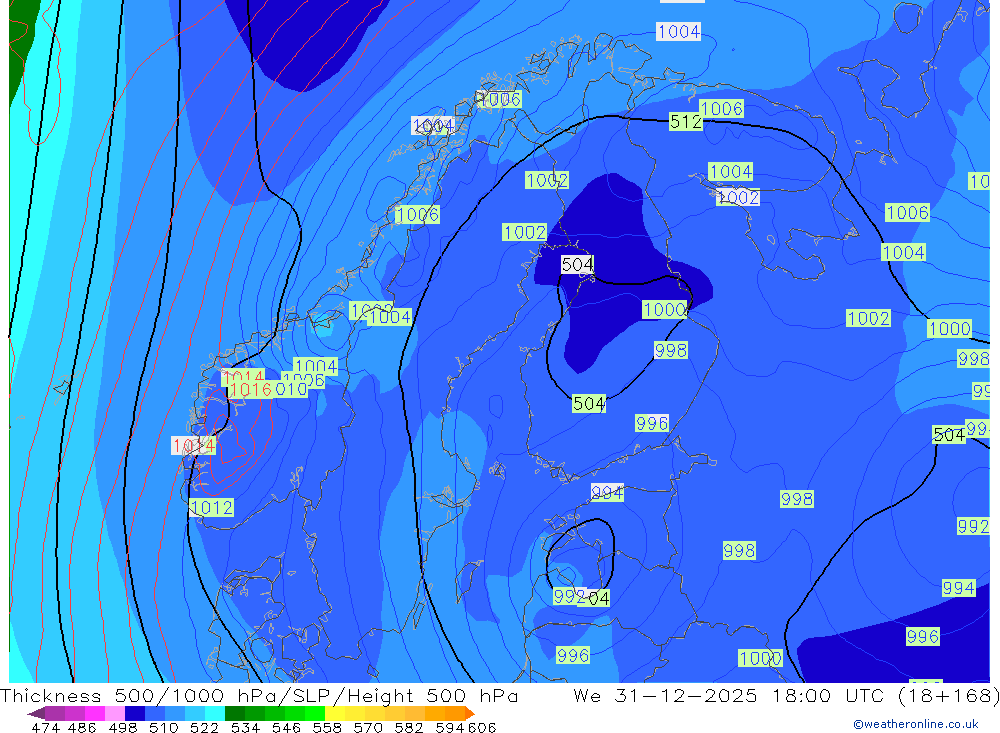Click the legend value 558
Image resolution: width=1000 pixels, height=733 pixels.
point(327,728)
